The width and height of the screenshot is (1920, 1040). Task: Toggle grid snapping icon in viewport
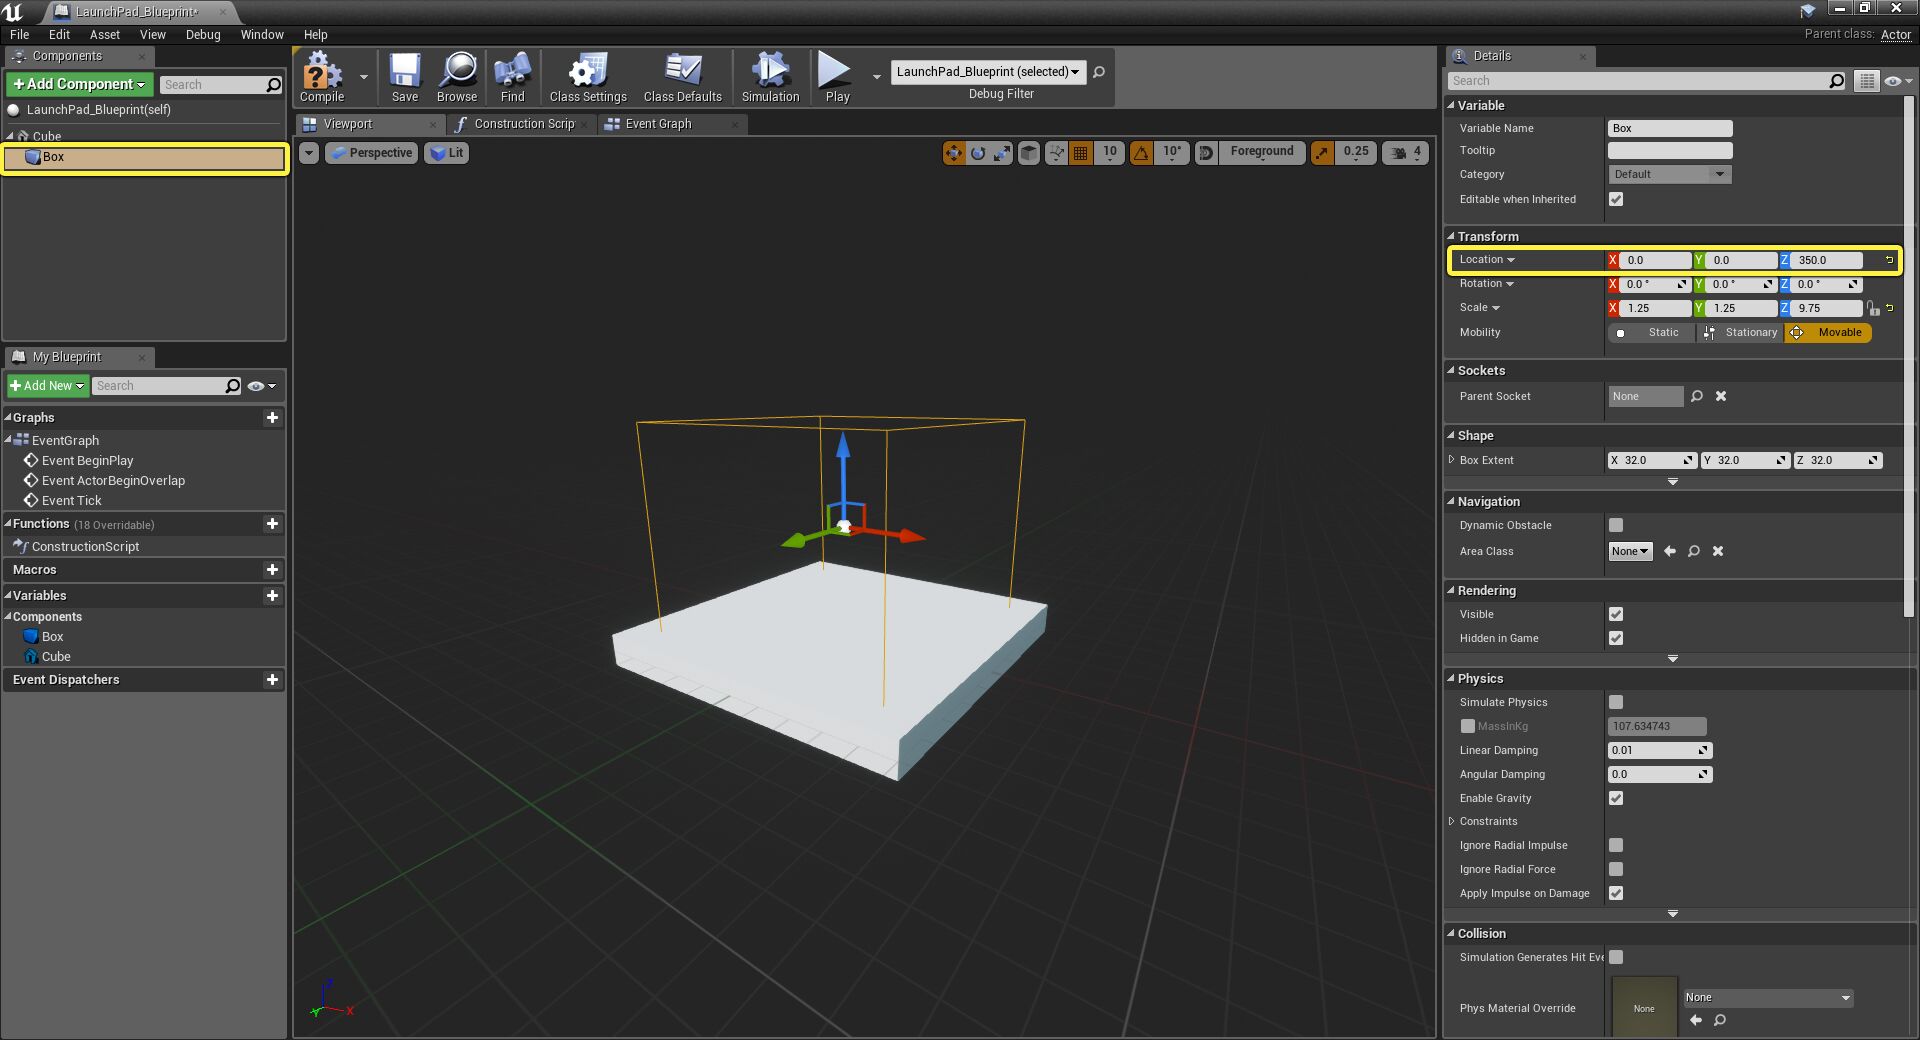pos(1080,153)
